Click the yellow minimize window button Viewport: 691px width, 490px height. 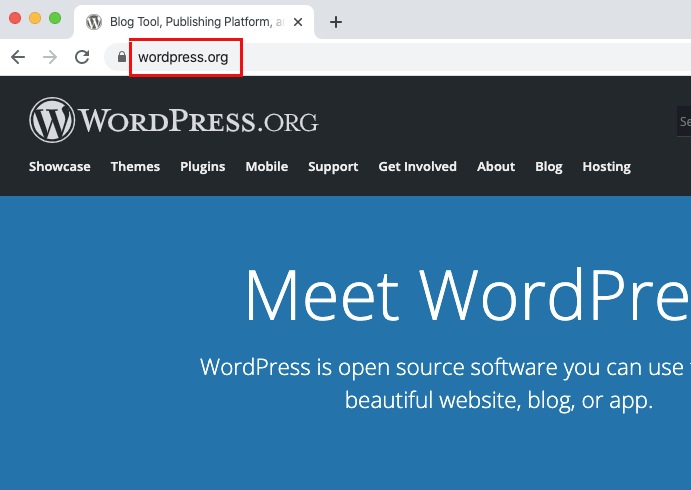click(35, 18)
